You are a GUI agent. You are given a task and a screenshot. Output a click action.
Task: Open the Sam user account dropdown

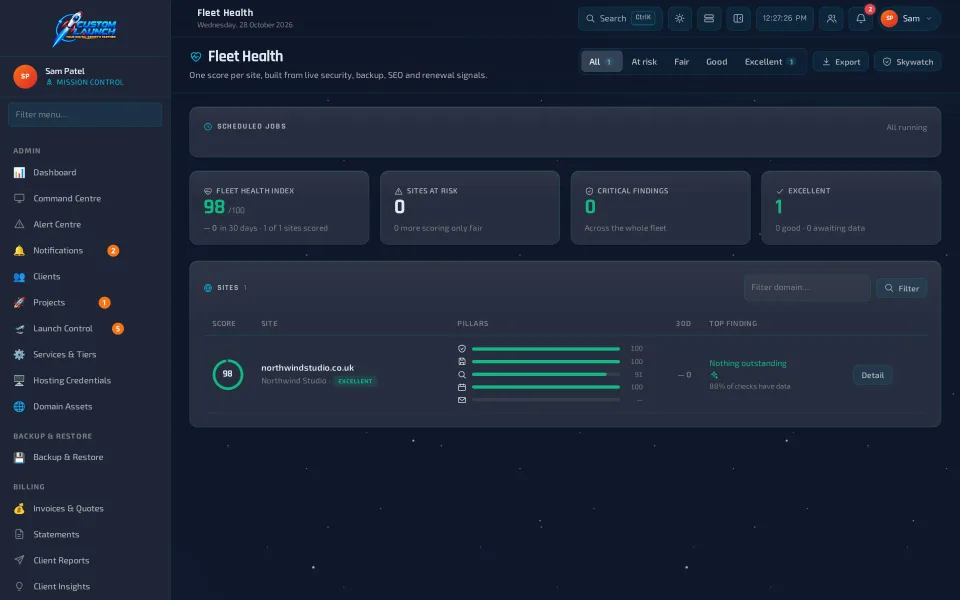tap(910, 18)
